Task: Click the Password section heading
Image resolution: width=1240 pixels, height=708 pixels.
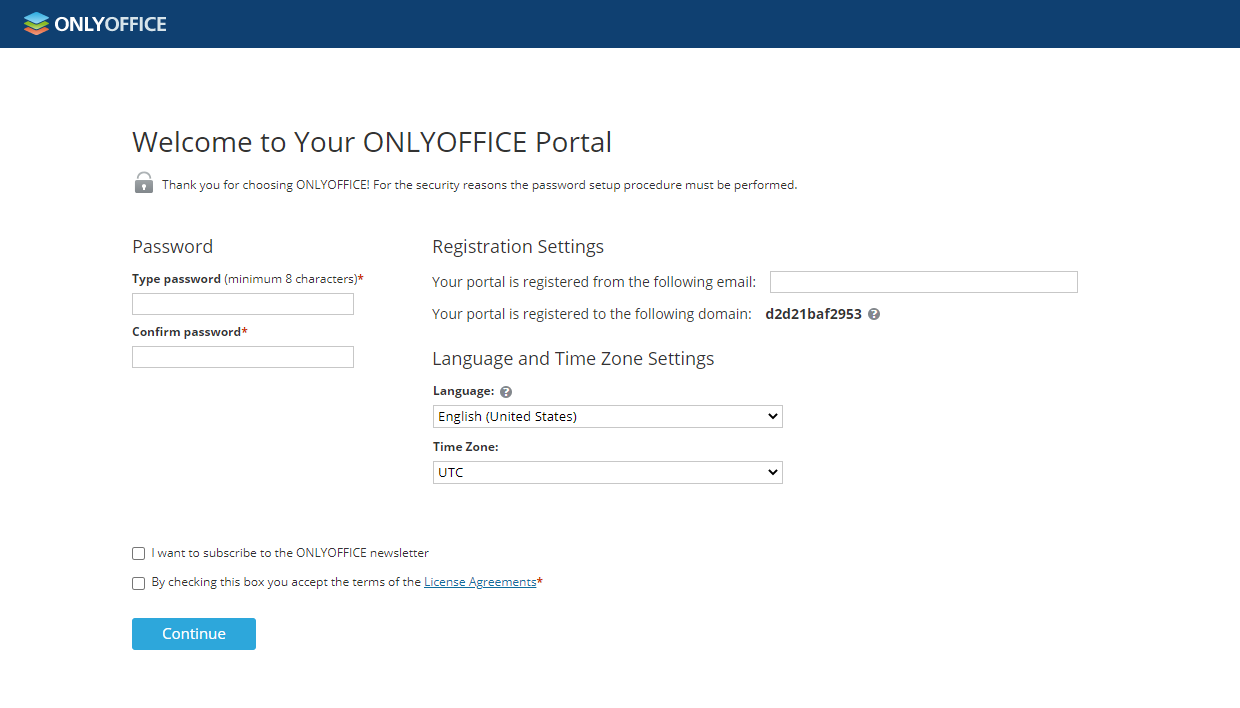Action: coord(172,246)
